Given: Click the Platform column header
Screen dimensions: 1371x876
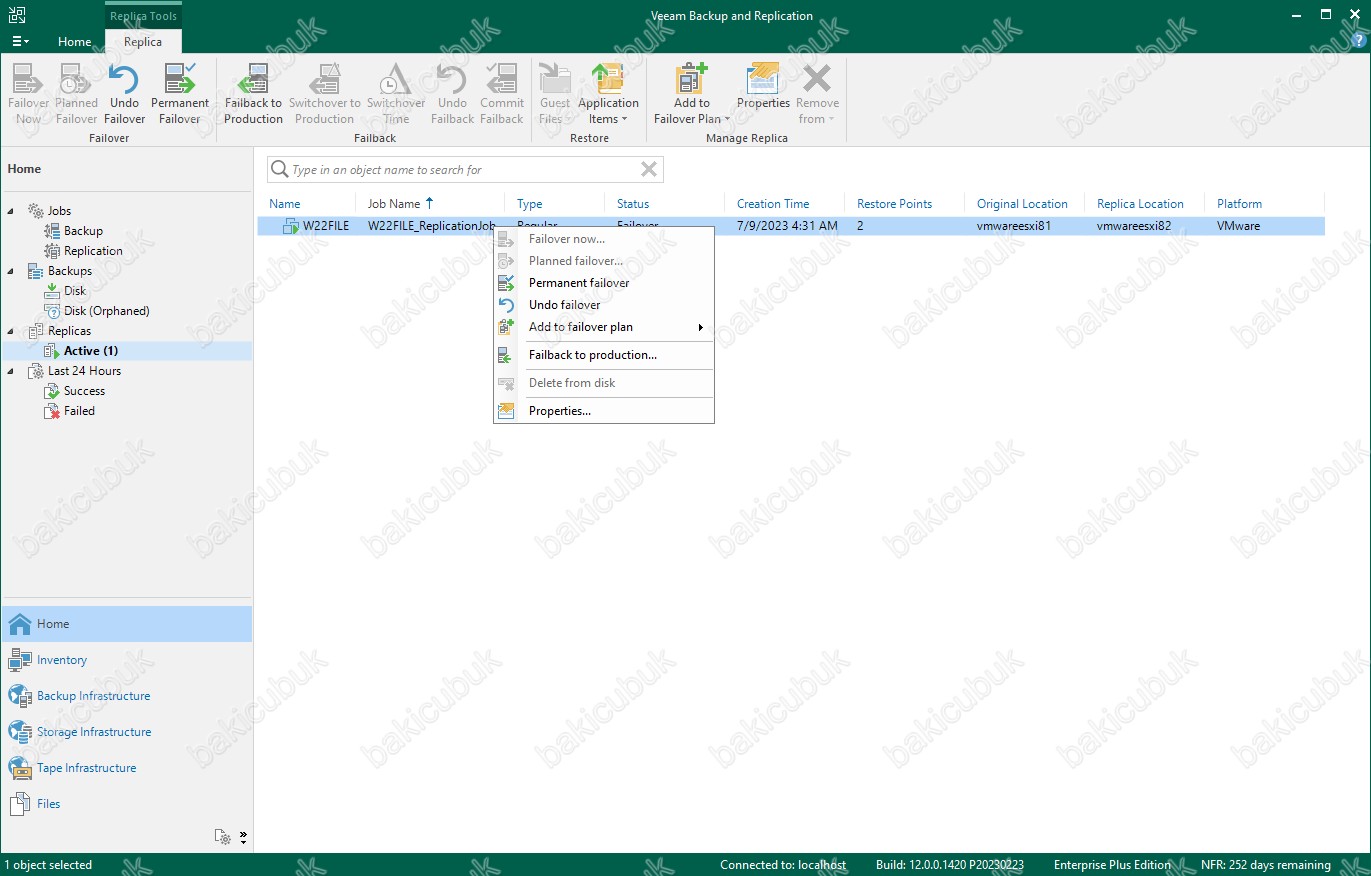Looking at the screenshot, I should 1239,204.
